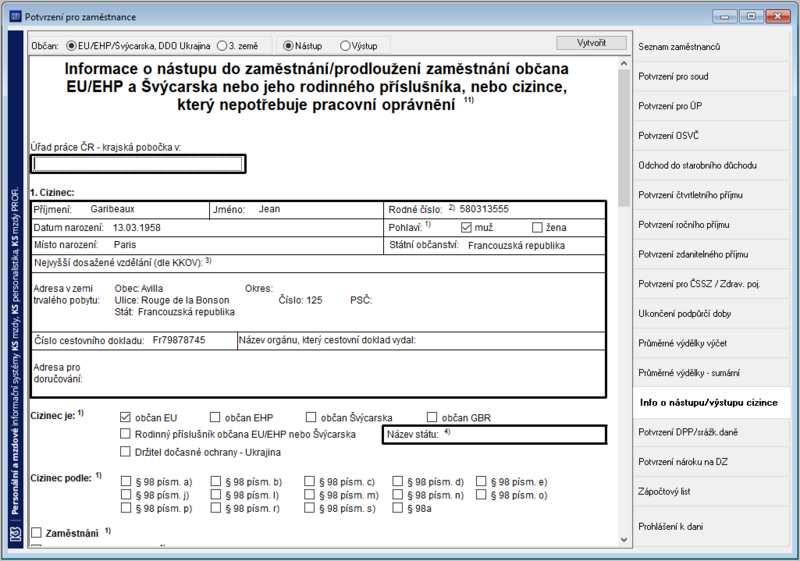Click the vertical scrollbar thumb
This screenshot has height=561, width=800.
(x=624, y=138)
